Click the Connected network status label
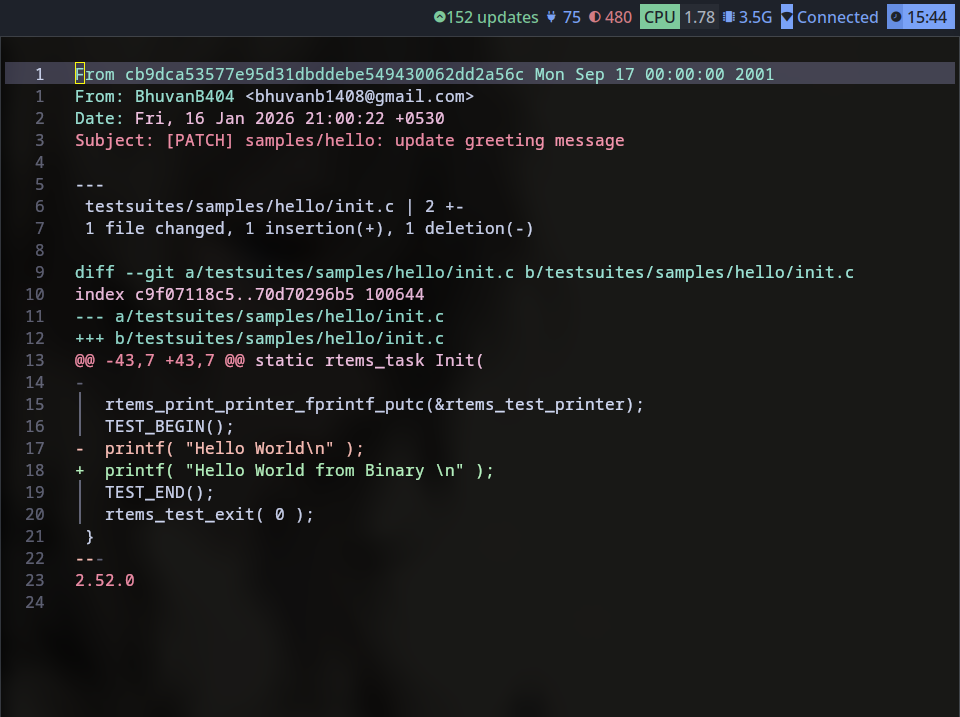The height and width of the screenshot is (717, 960). point(837,17)
